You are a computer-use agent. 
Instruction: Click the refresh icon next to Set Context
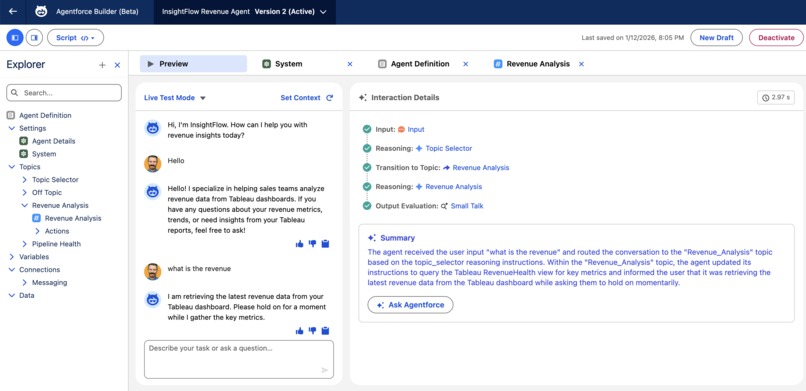329,98
